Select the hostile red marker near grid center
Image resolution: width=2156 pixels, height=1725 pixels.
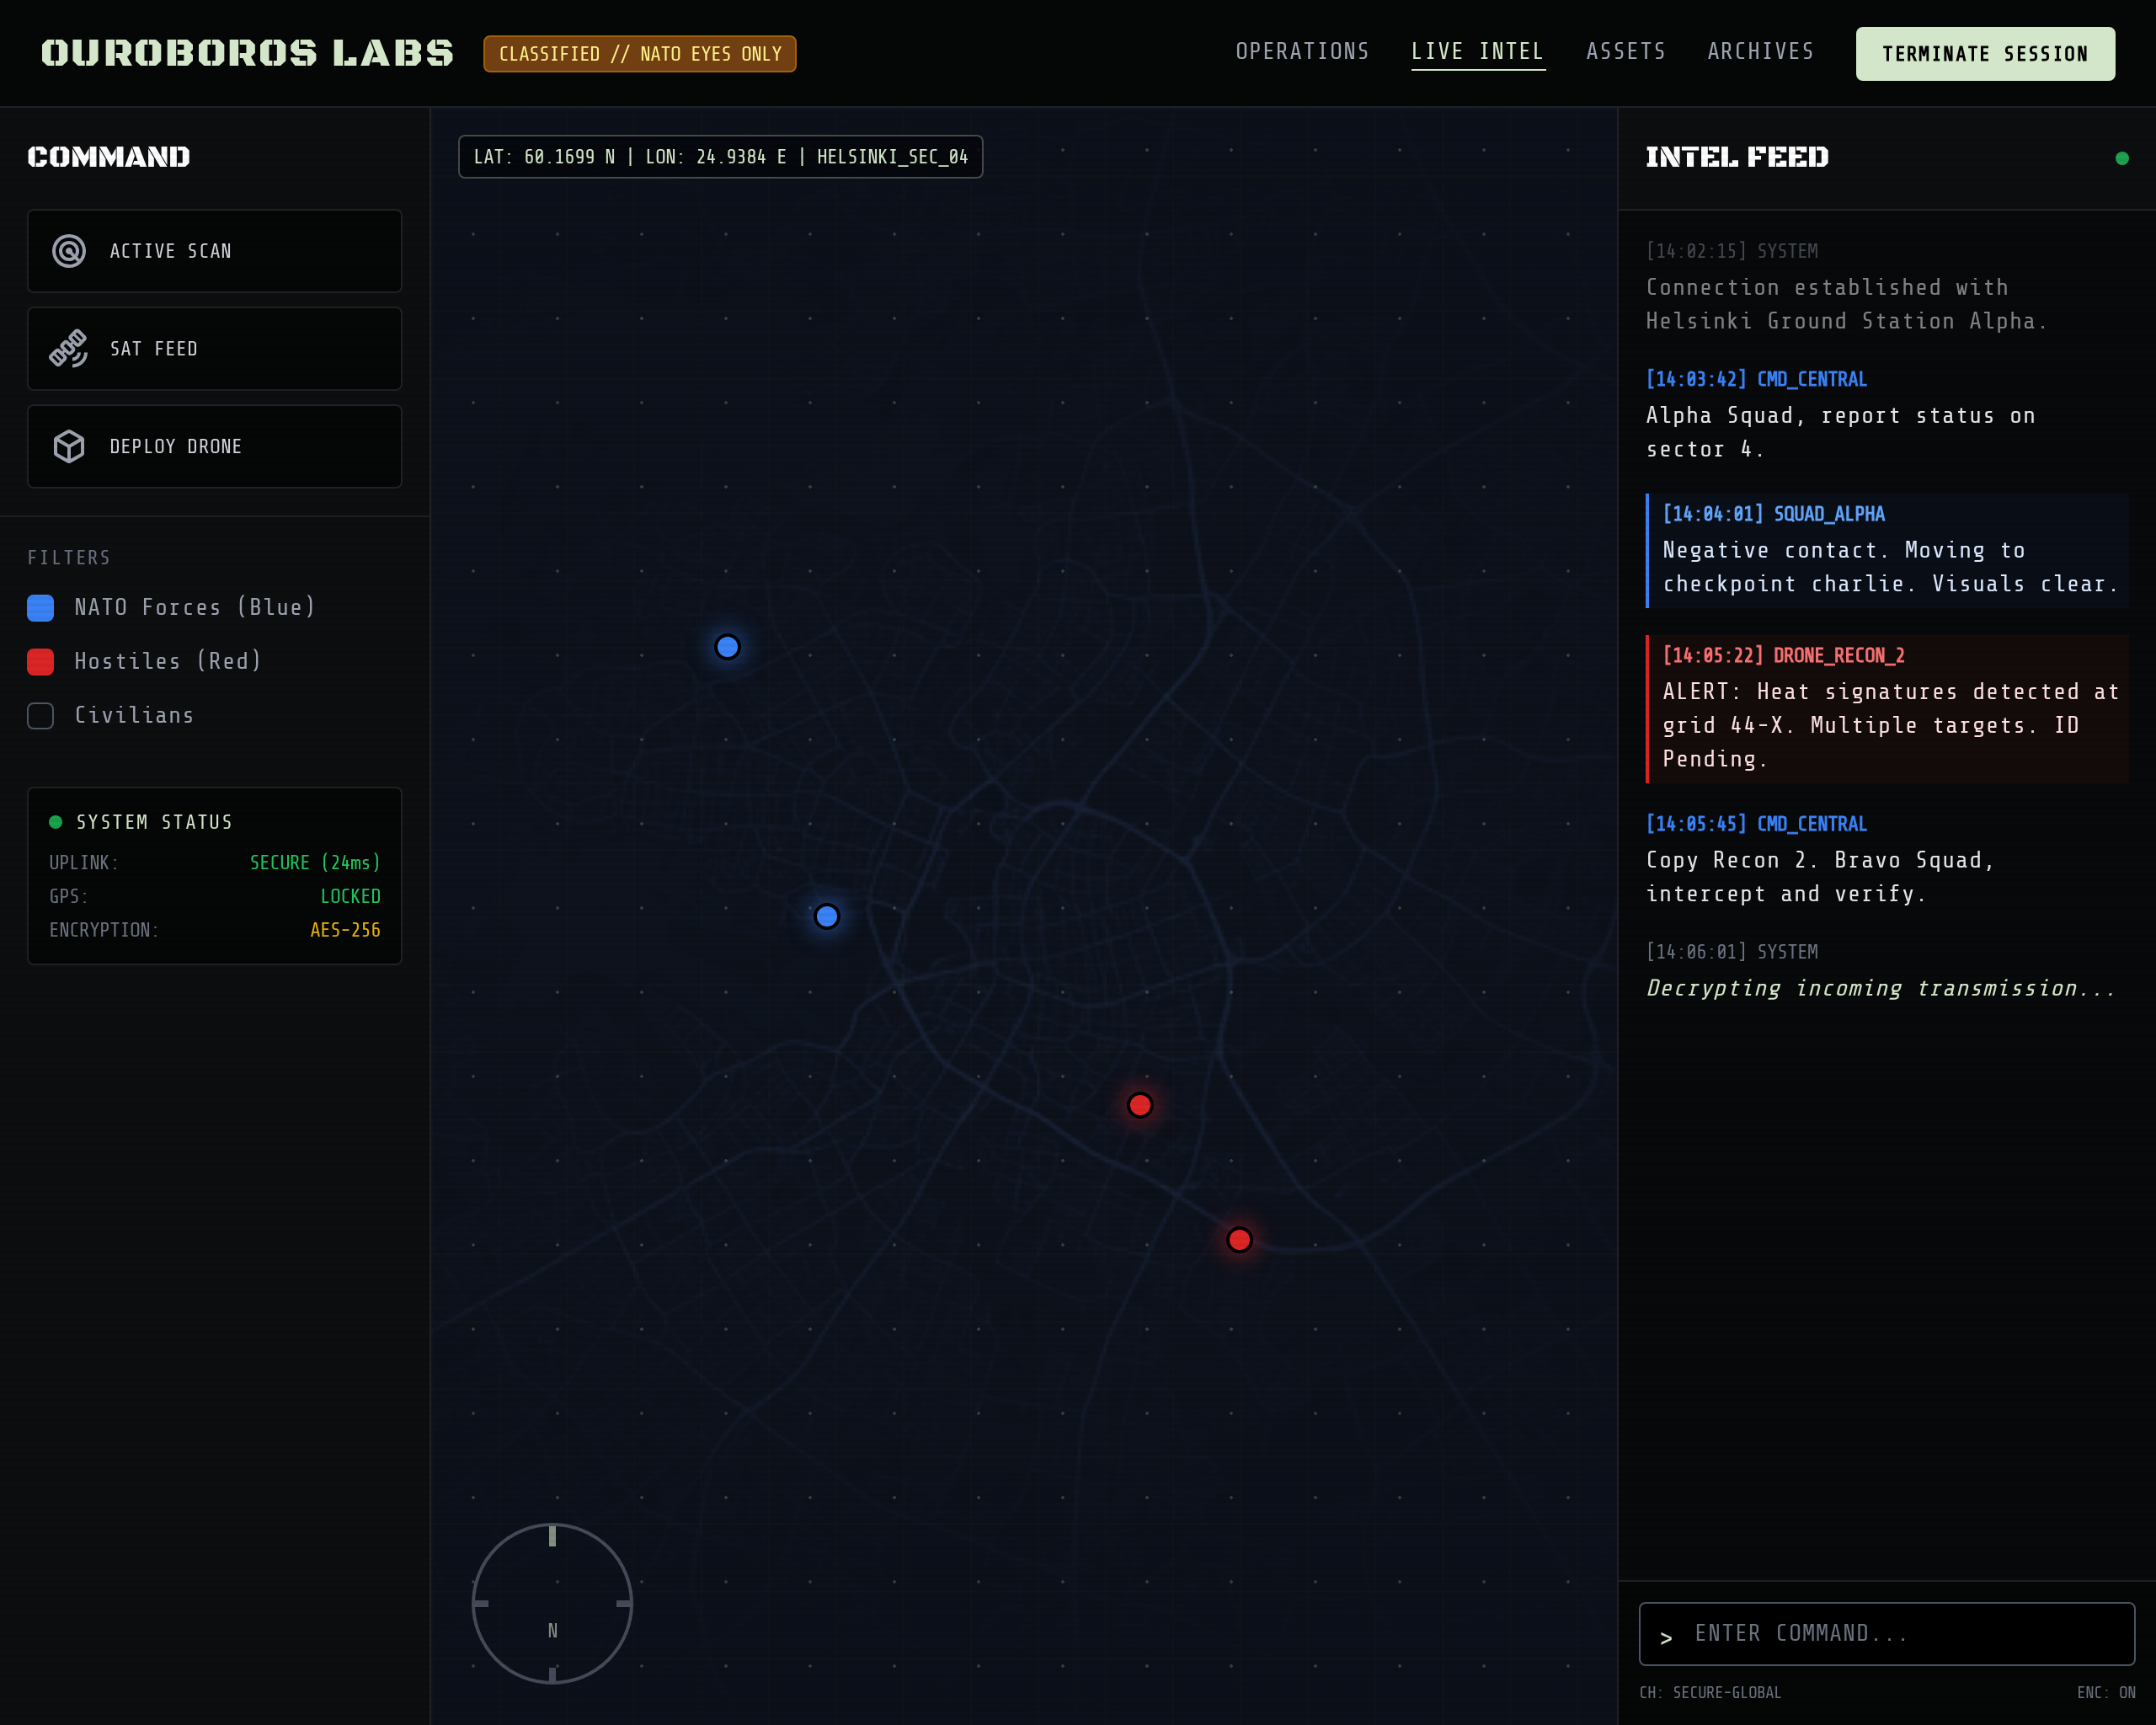[1139, 1105]
